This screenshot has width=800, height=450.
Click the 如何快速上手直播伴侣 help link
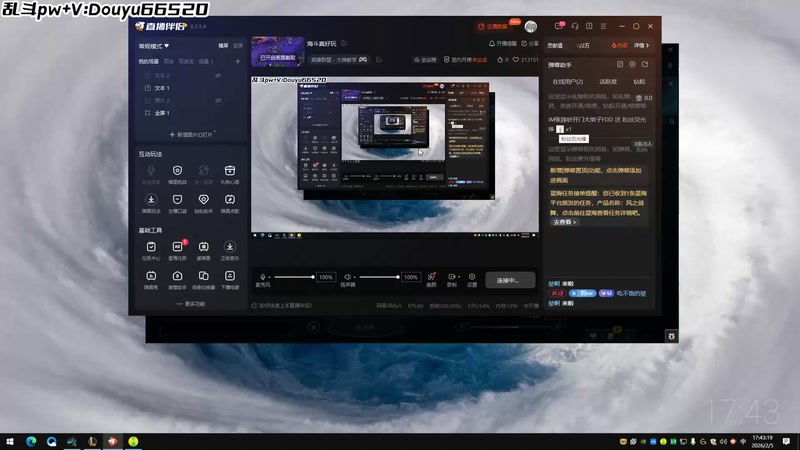click(282, 306)
